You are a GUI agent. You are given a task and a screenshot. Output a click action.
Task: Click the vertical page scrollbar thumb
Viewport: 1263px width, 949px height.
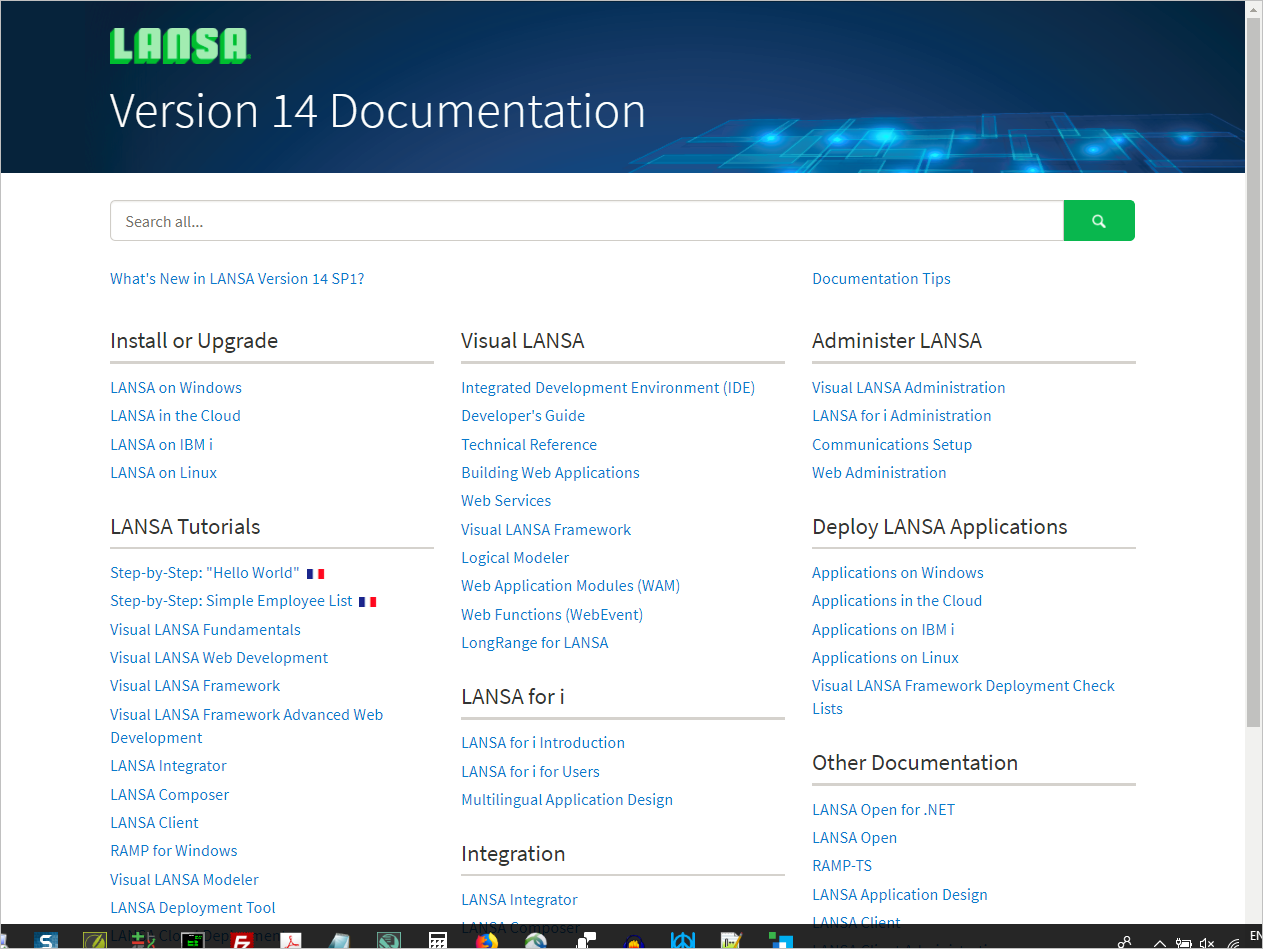[x=1254, y=372]
